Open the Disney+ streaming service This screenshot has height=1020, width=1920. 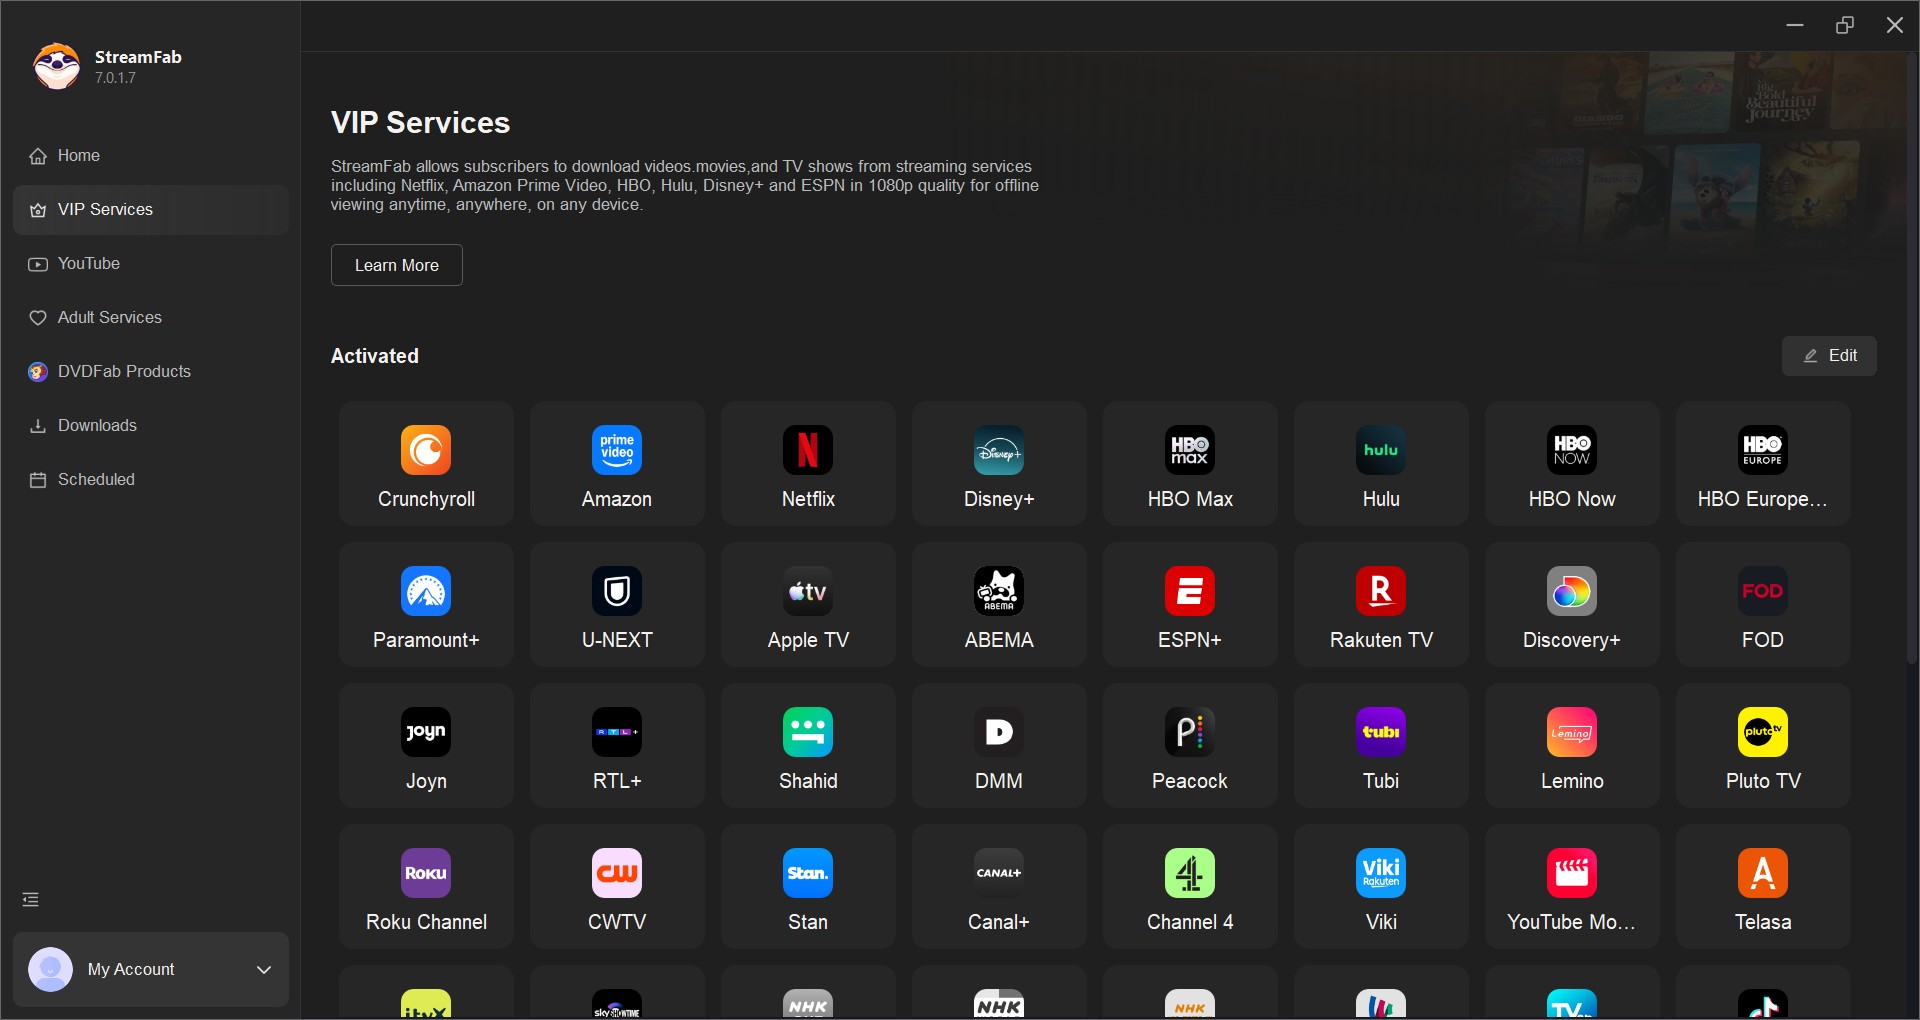click(998, 463)
